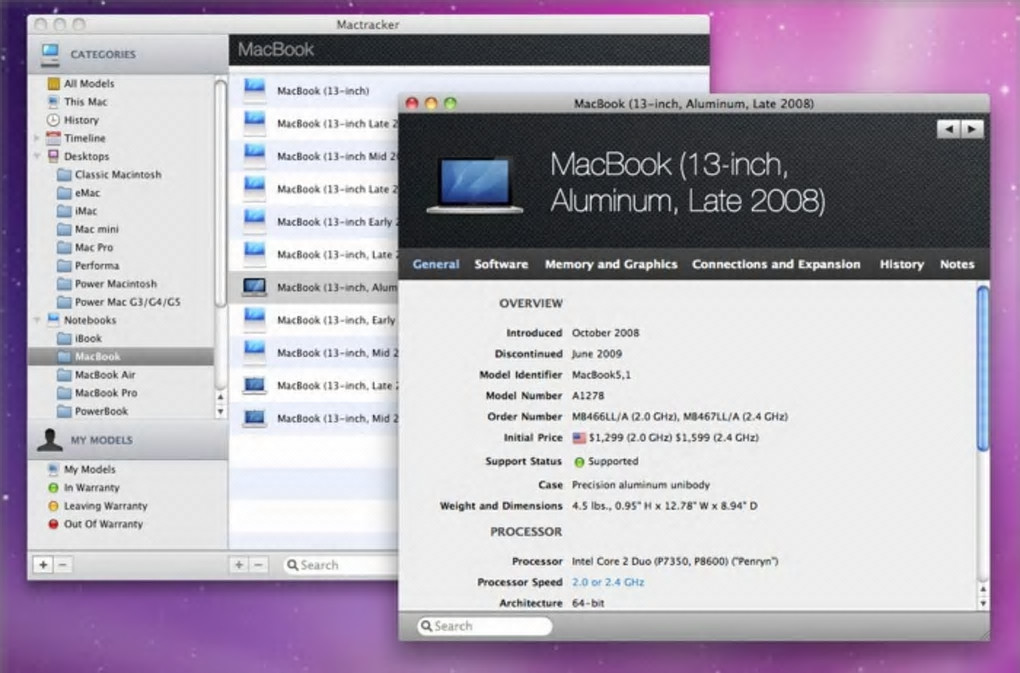
Task: Go to previous model with left arrow
Action: click(x=948, y=129)
